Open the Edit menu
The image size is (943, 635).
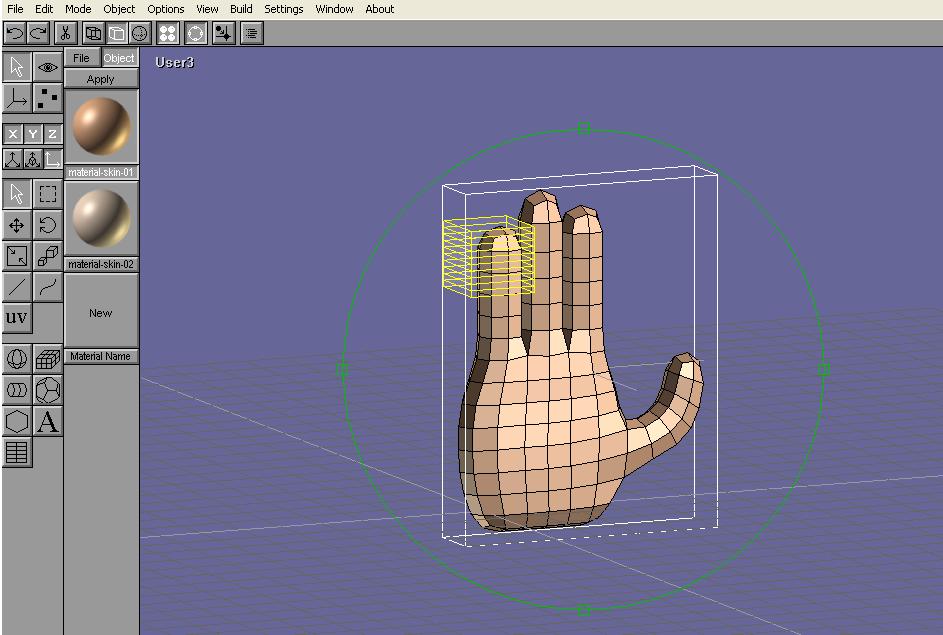44,9
